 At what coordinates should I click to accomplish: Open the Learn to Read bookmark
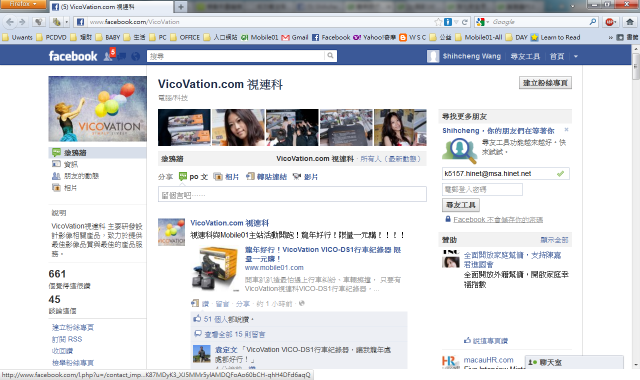(555, 38)
